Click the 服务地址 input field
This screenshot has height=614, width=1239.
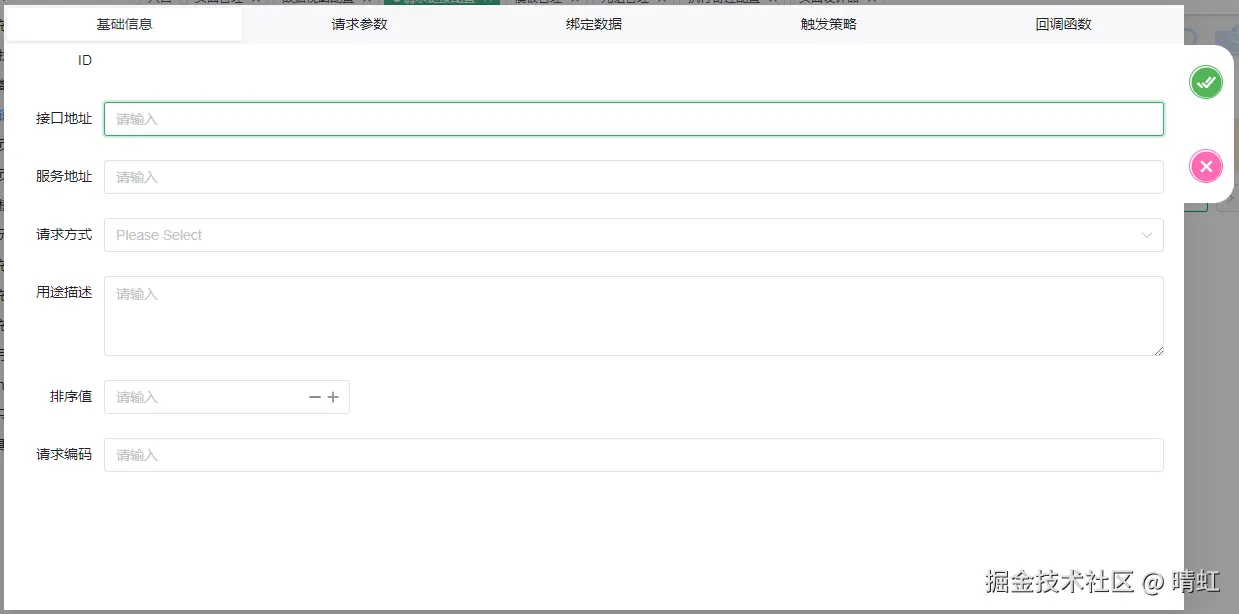(x=634, y=177)
